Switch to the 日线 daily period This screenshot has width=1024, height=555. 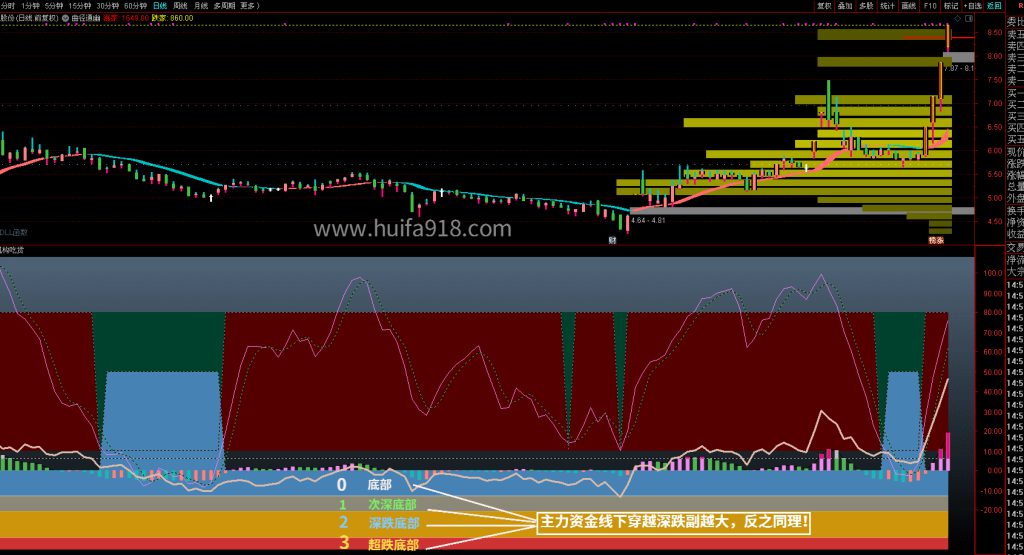click(x=160, y=6)
